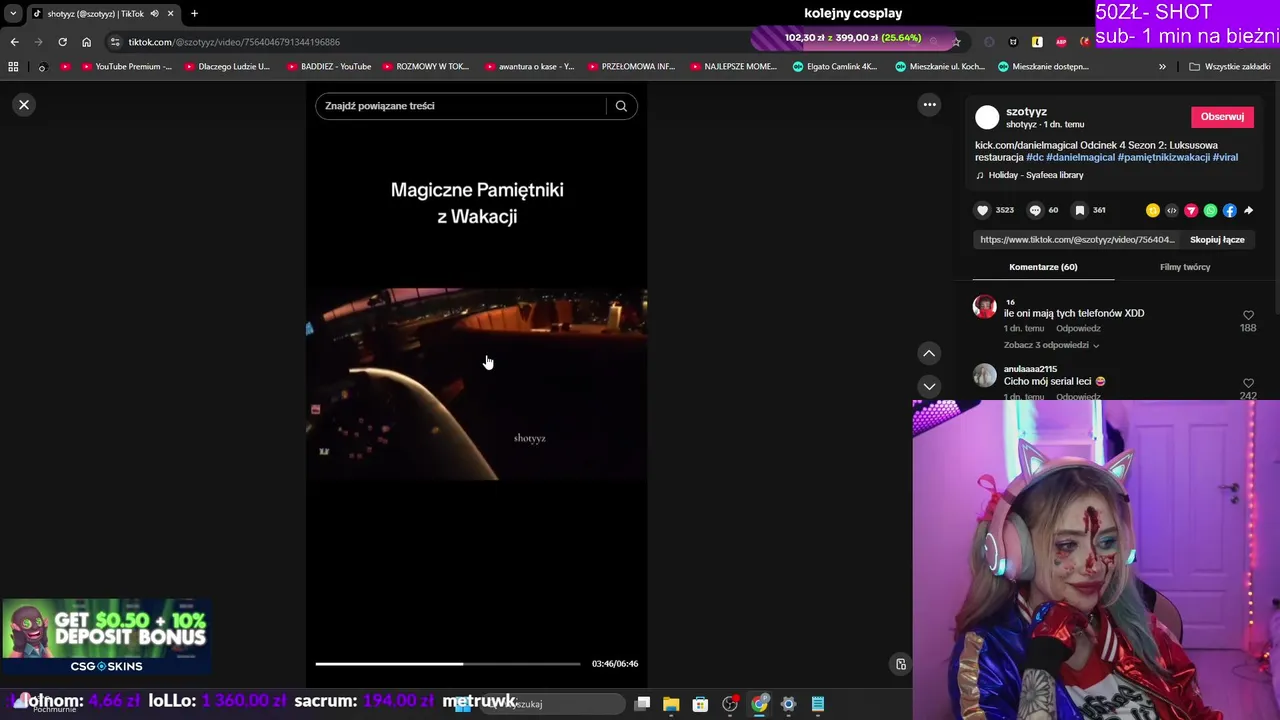The image size is (1280, 720).
Task: Share to WhatsApp icon
Action: pos(1210,210)
